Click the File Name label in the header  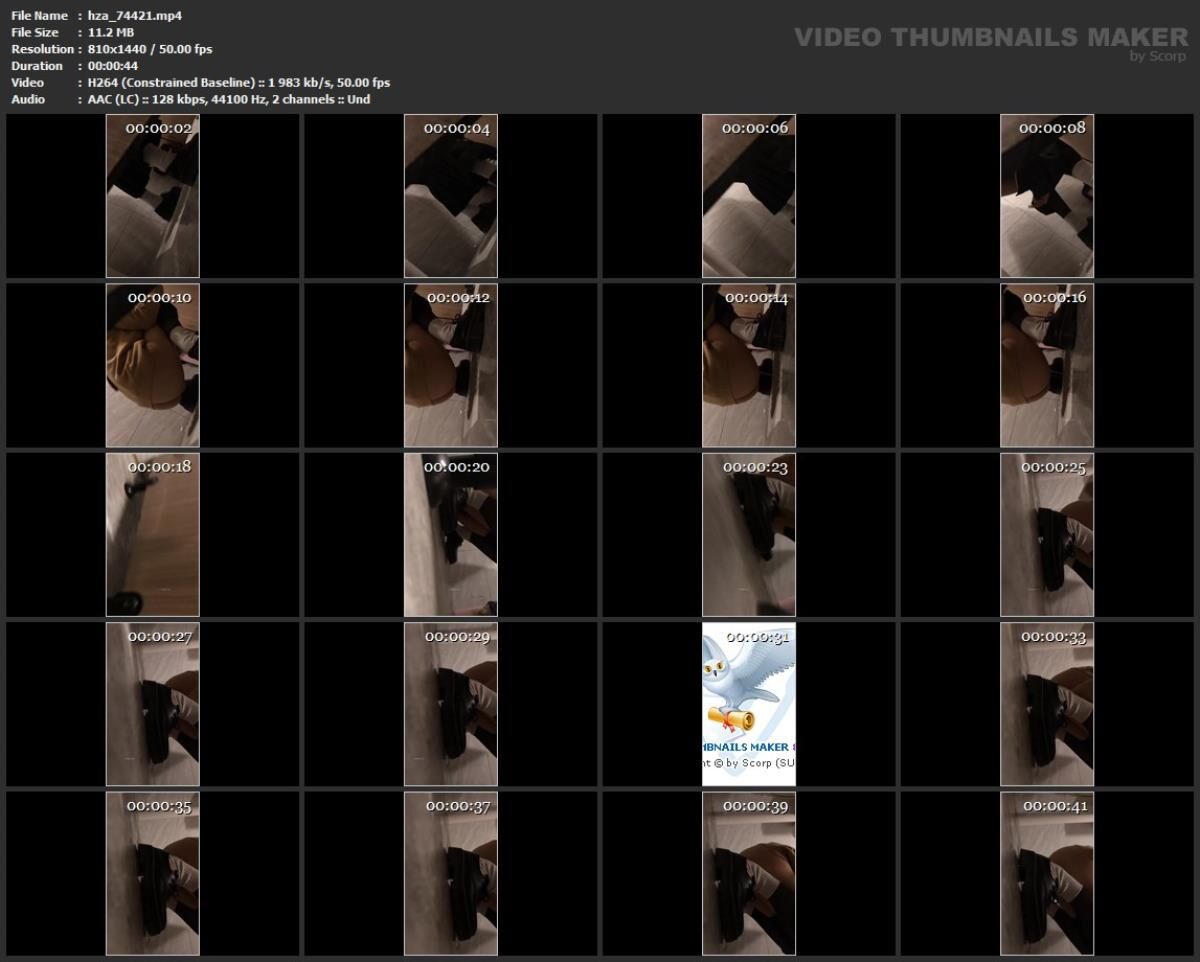(38, 15)
